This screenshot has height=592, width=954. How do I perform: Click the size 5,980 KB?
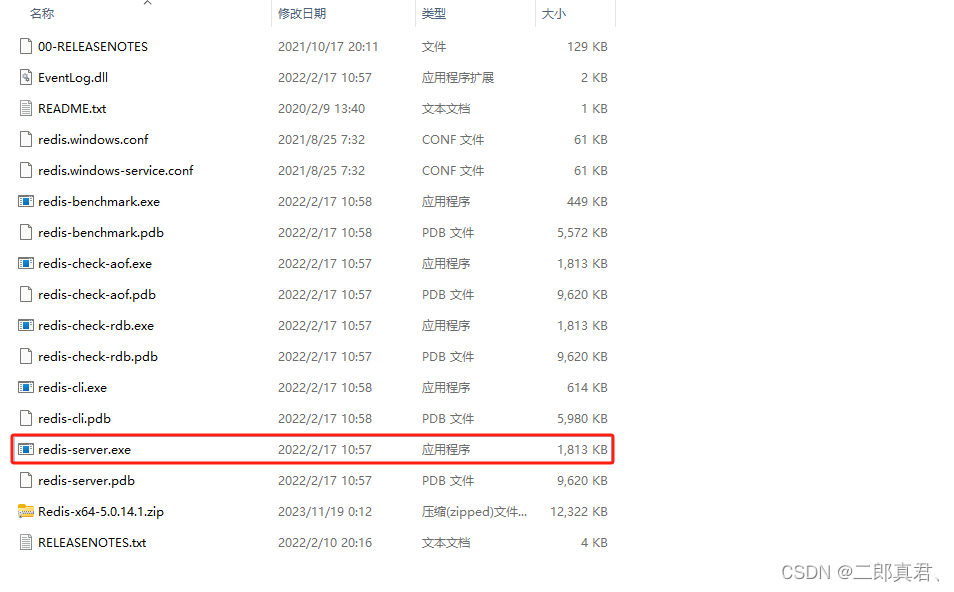[582, 419]
